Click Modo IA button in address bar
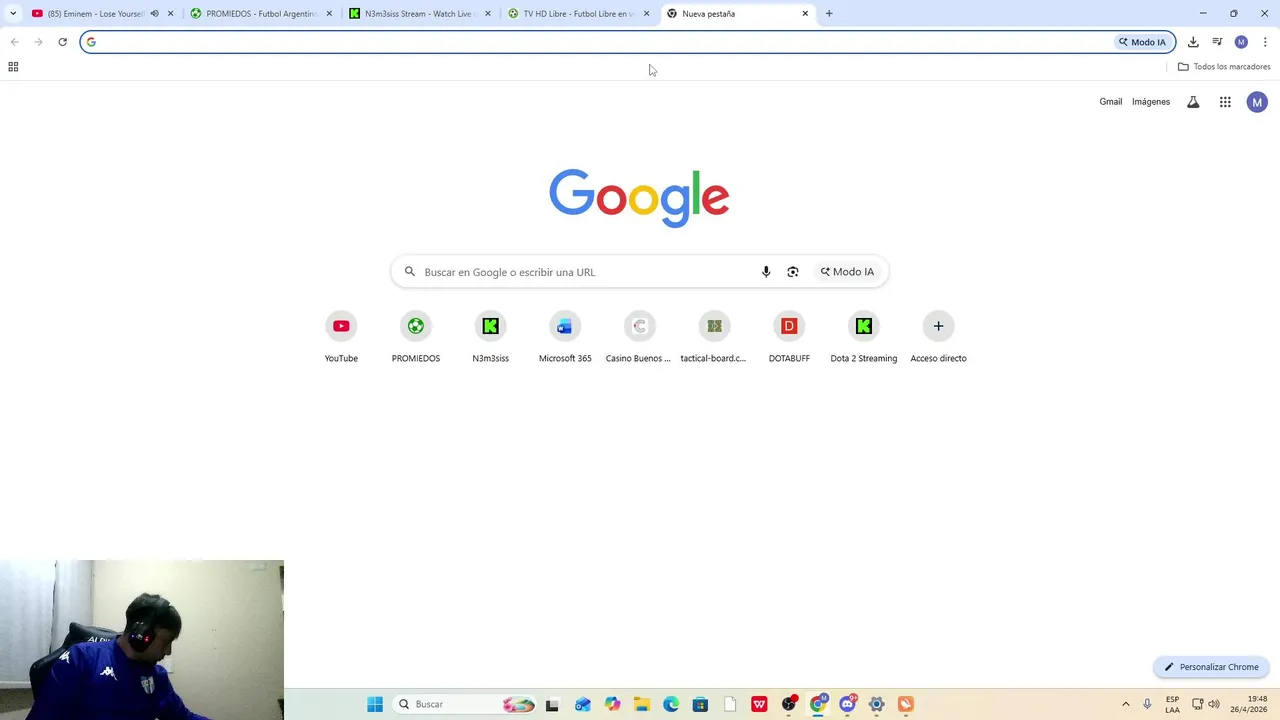Viewport: 1280px width, 720px height. pyautogui.click(x=1142, y=42)
